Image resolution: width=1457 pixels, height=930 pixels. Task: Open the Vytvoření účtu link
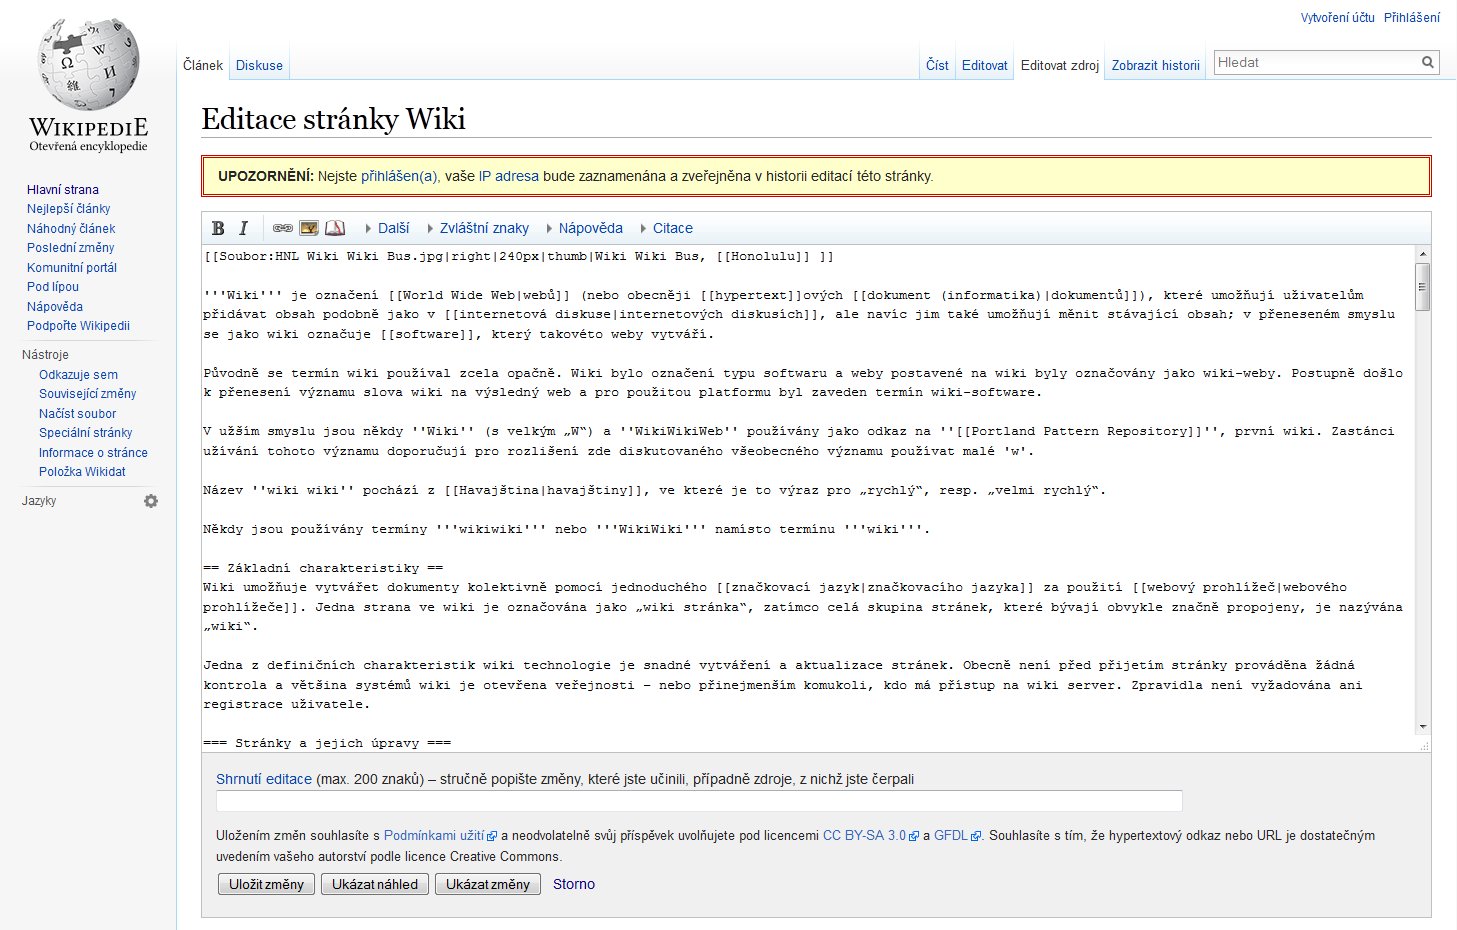(1338, 17)
